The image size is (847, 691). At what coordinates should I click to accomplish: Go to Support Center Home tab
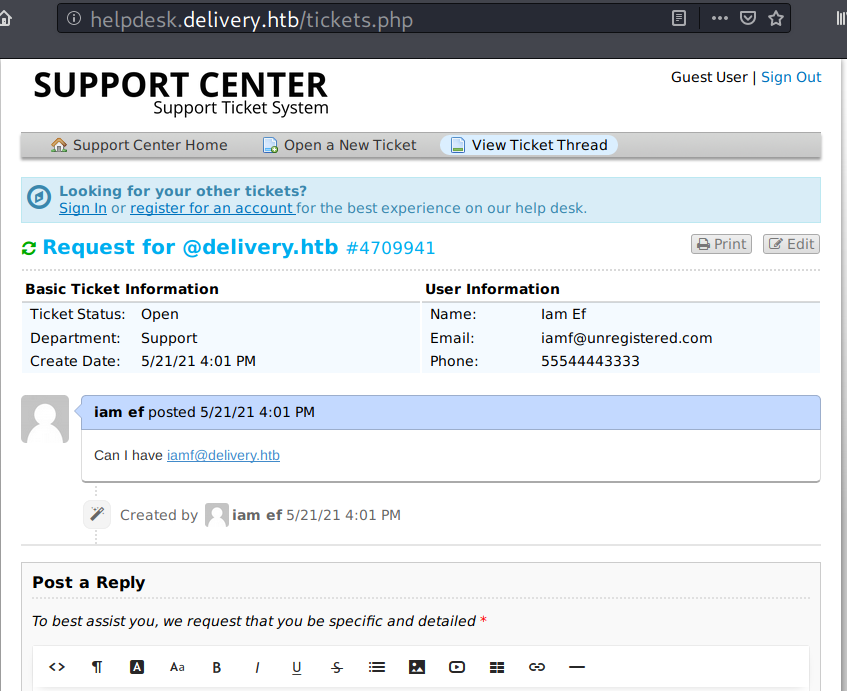coord(139,145)
